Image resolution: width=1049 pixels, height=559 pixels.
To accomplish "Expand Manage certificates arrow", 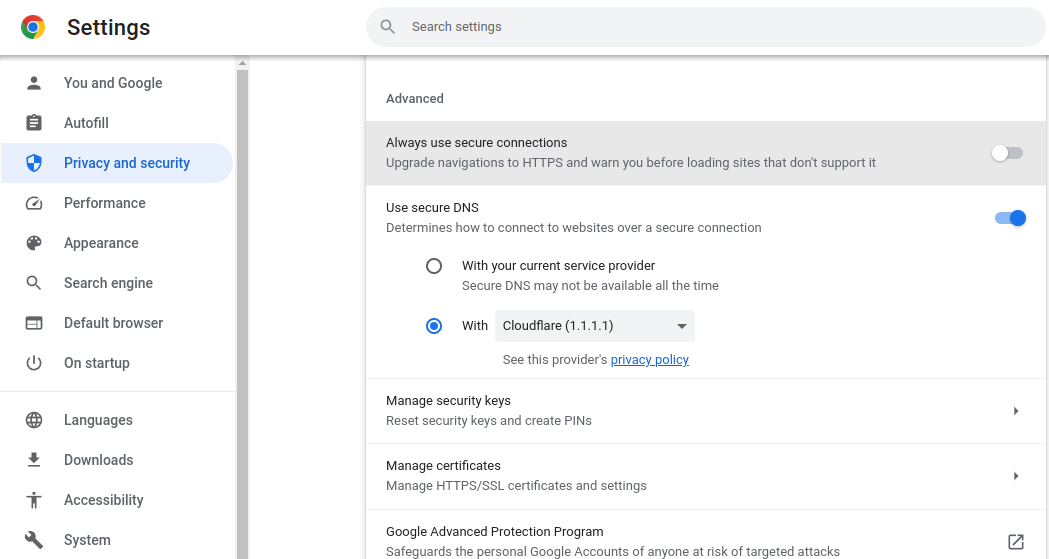I will (1016, 476).
